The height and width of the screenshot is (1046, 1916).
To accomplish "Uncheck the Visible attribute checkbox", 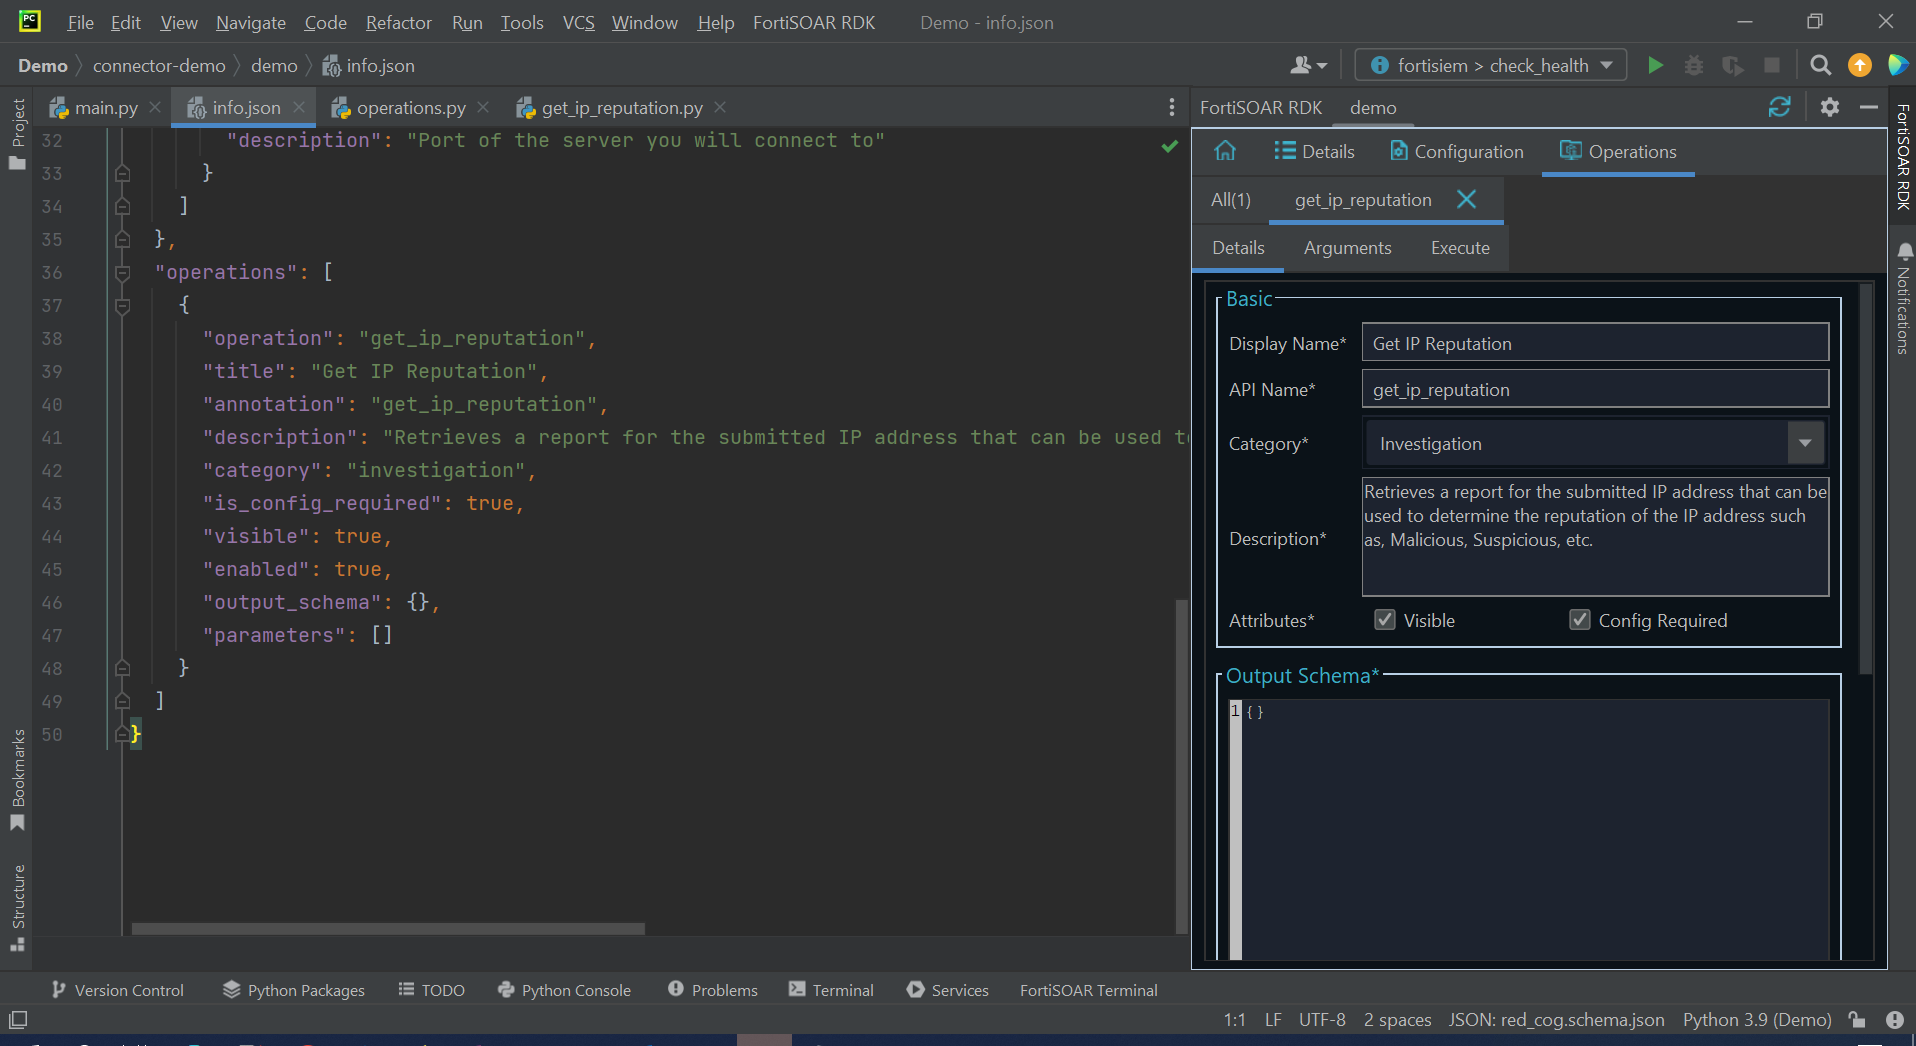I will (x=1385, y=620).
